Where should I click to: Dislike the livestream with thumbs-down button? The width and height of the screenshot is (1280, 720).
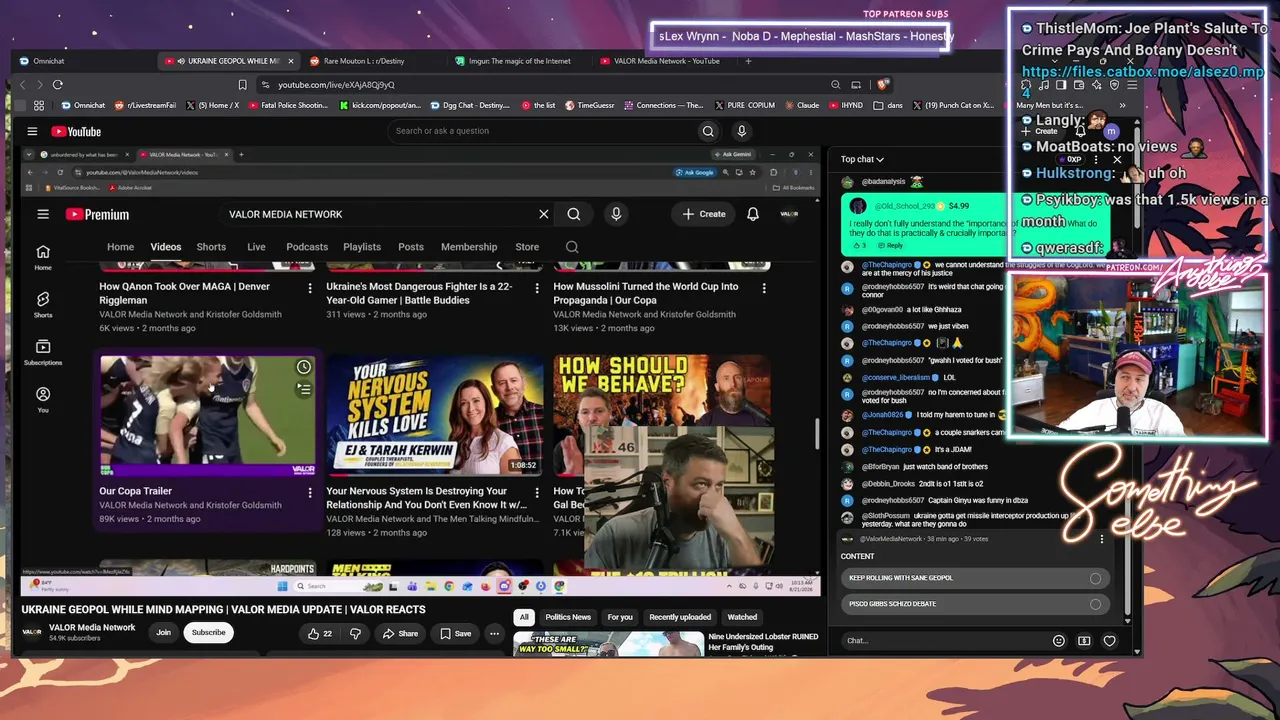coord(355,633)
